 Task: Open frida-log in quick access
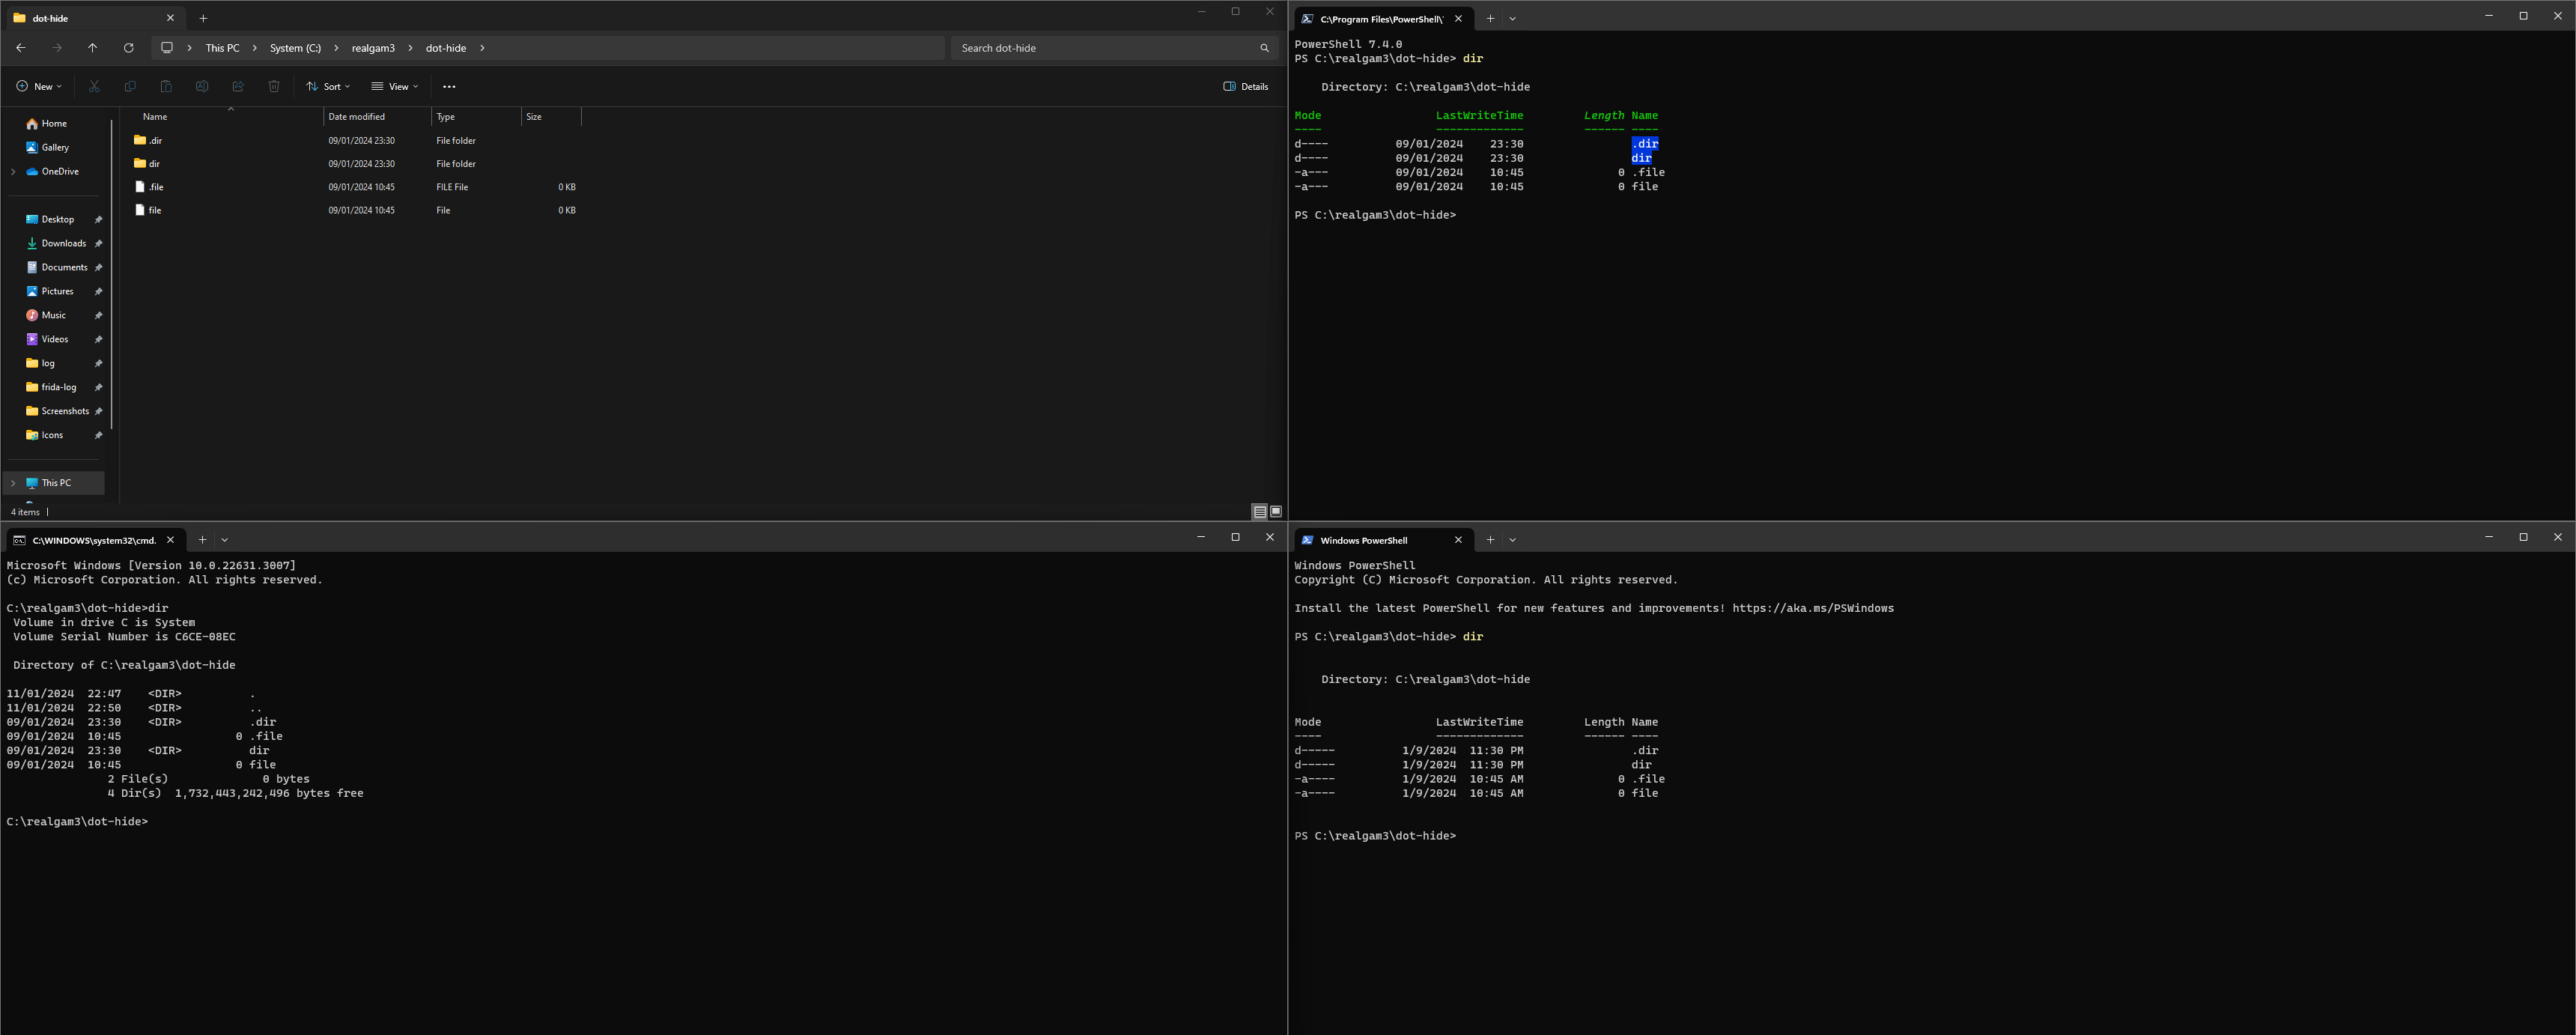click(x=58, y=388)
